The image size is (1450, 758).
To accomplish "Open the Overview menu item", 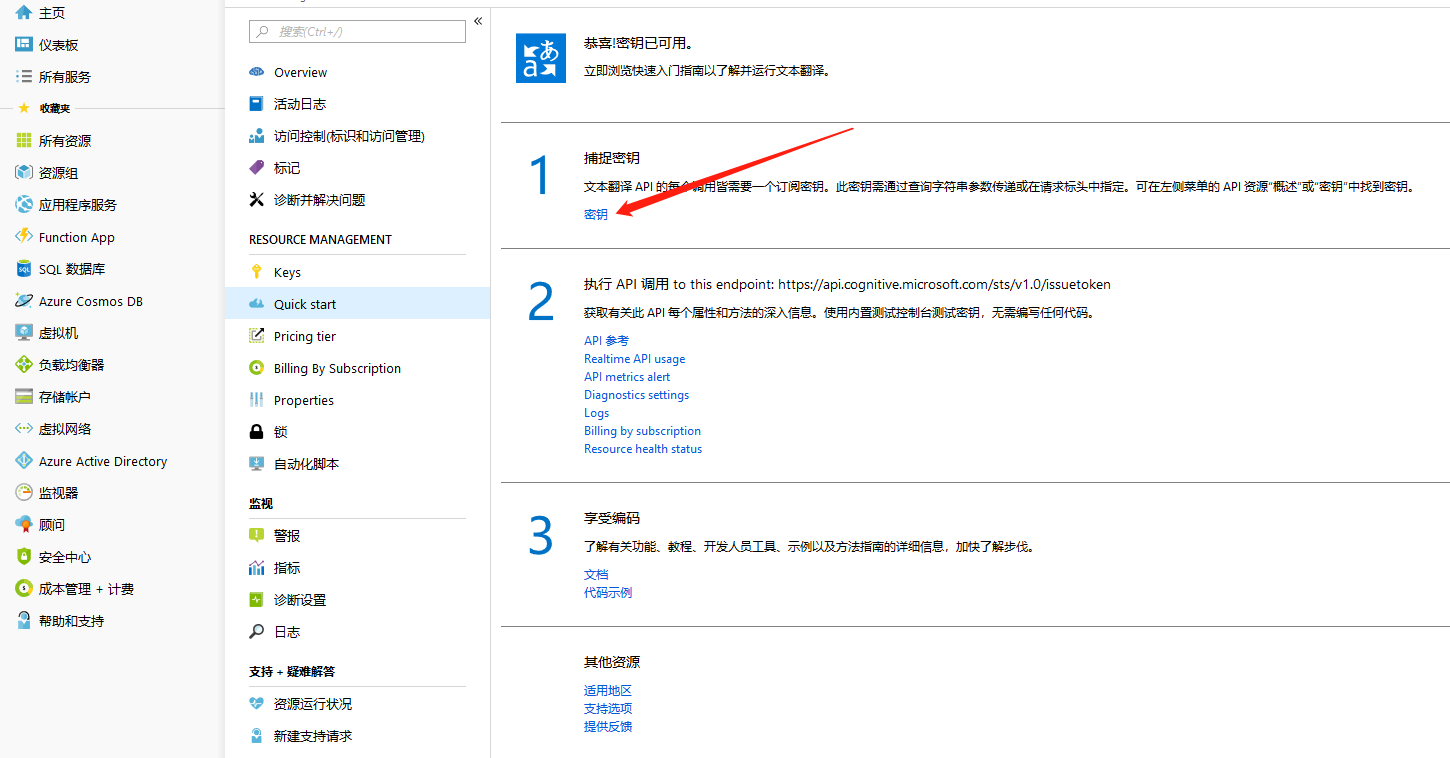I will point(357,72).
